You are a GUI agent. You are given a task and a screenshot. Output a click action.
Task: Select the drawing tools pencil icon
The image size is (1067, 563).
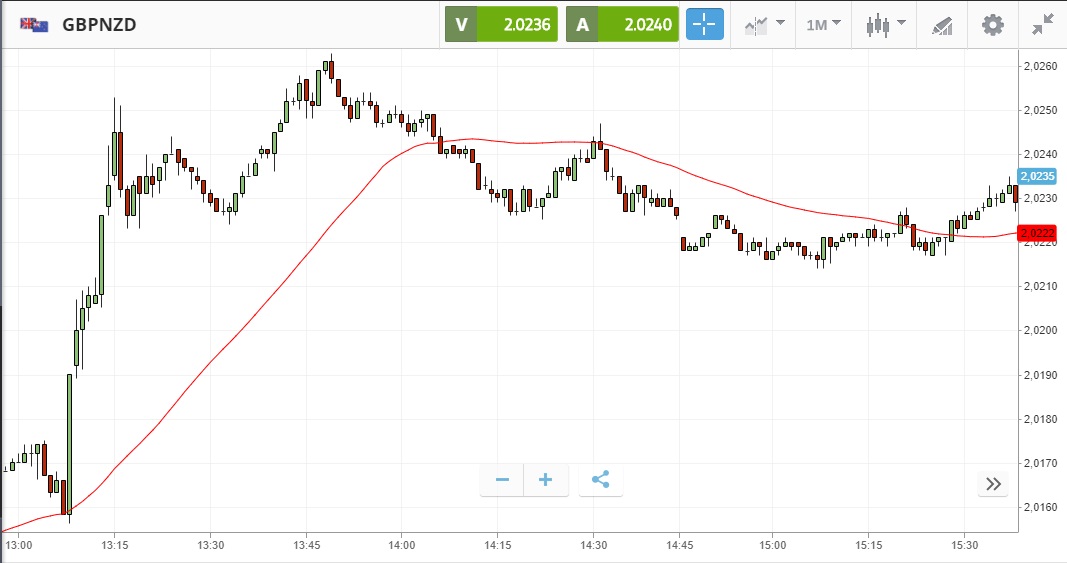[x=942, y=25]
